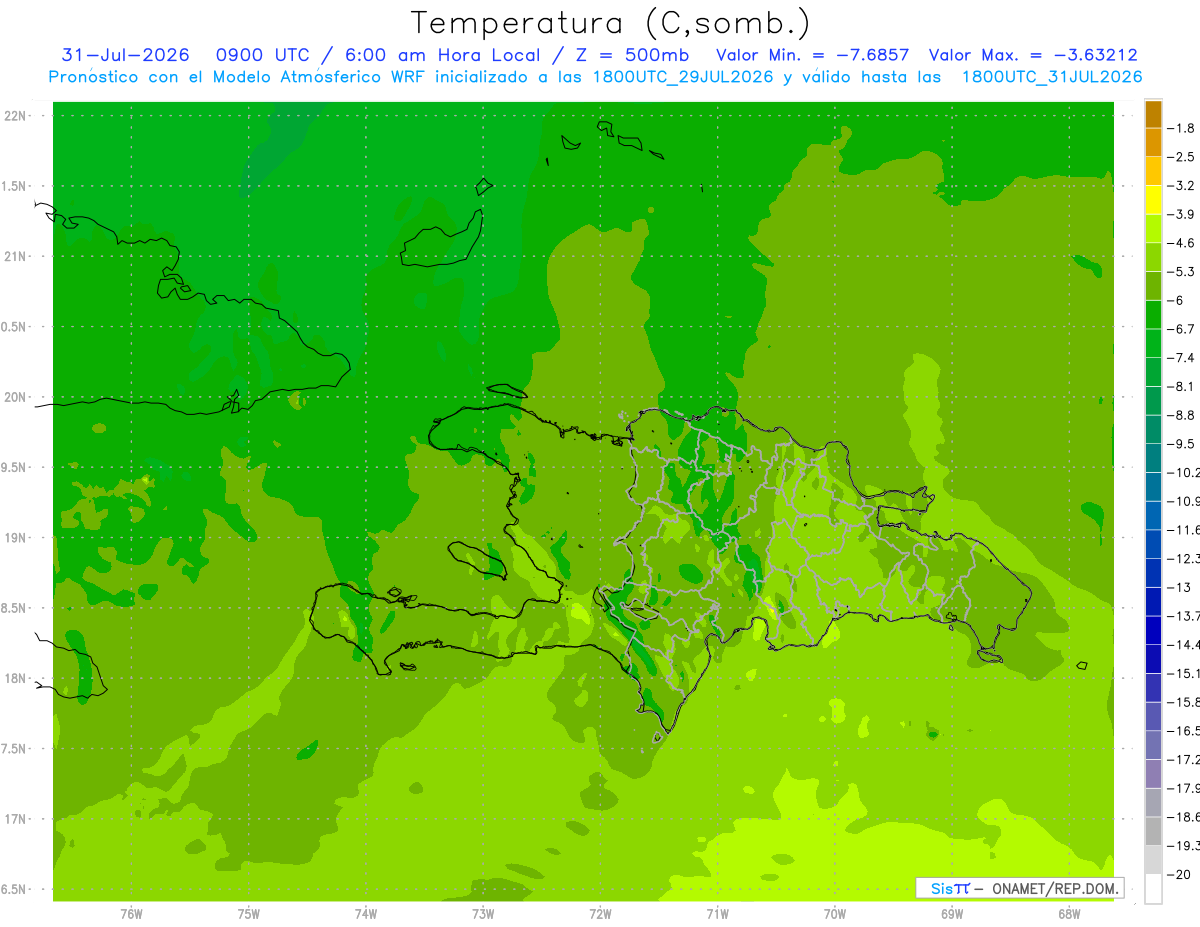Click the 'Valor Min. = -7.6857' readout
The width and height of the screenshot is (1200, 927).
(813, 55)
